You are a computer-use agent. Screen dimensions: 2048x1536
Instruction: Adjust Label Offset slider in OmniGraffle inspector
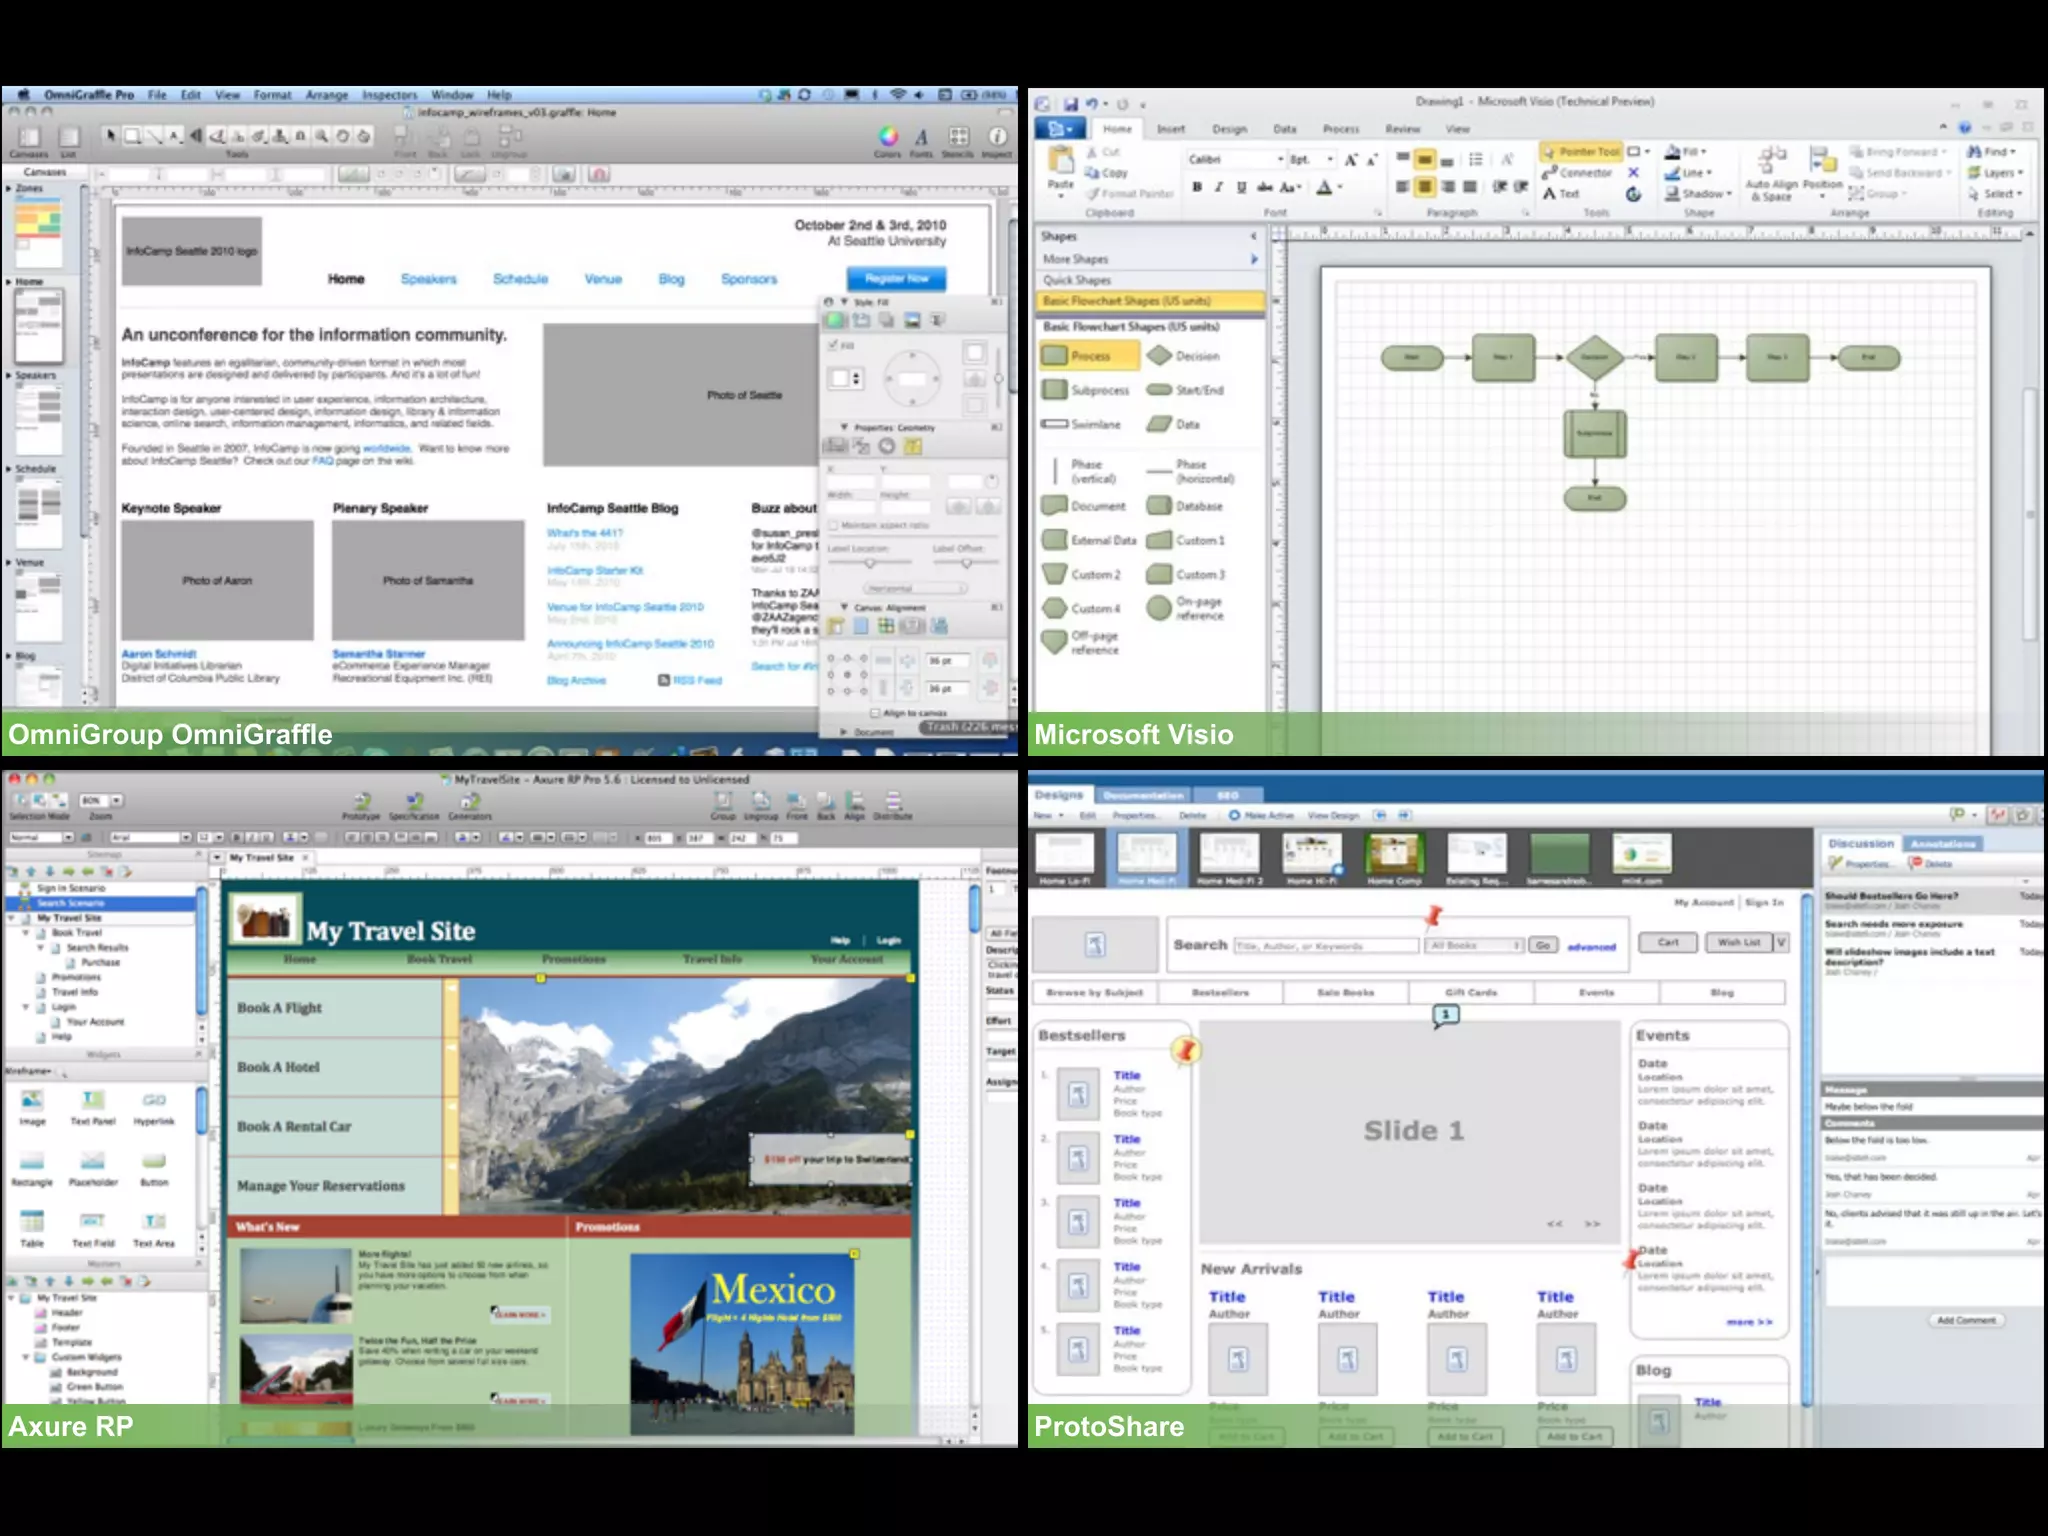(965, 563)
